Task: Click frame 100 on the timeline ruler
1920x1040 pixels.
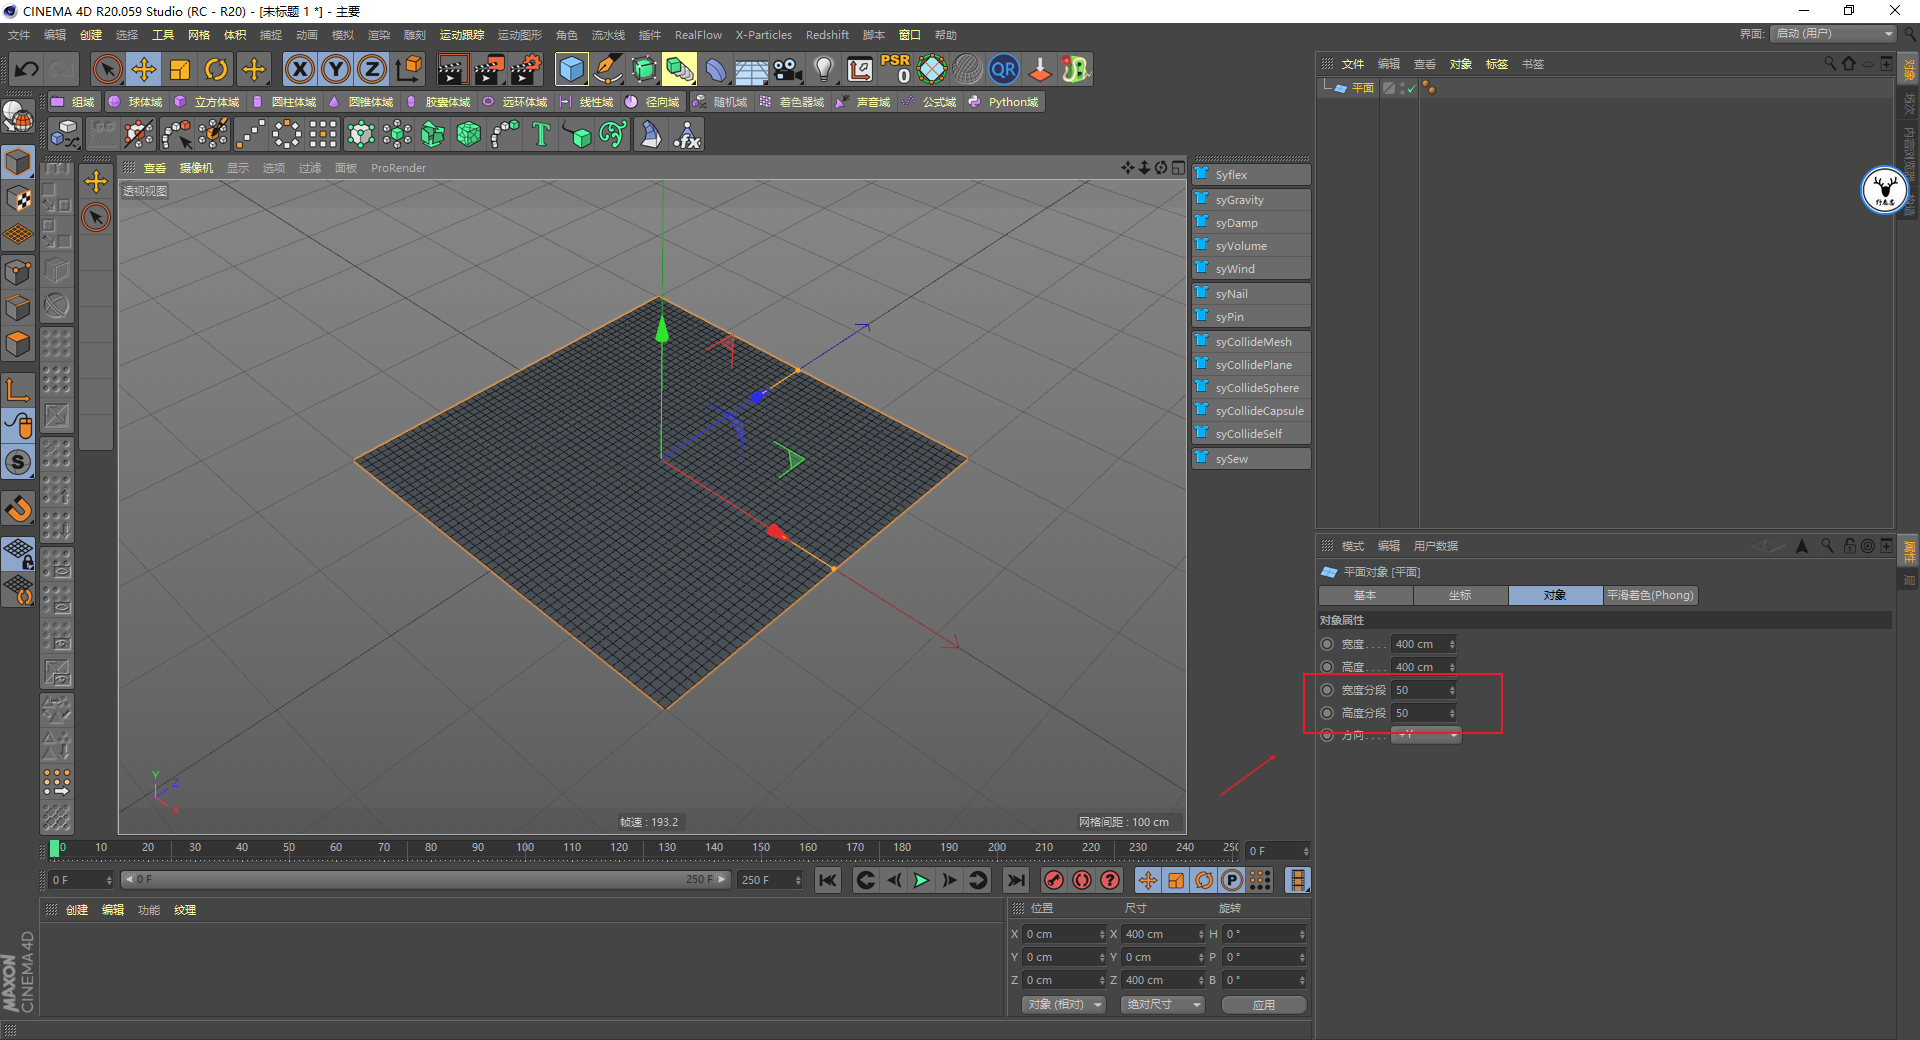Action: 525,848
